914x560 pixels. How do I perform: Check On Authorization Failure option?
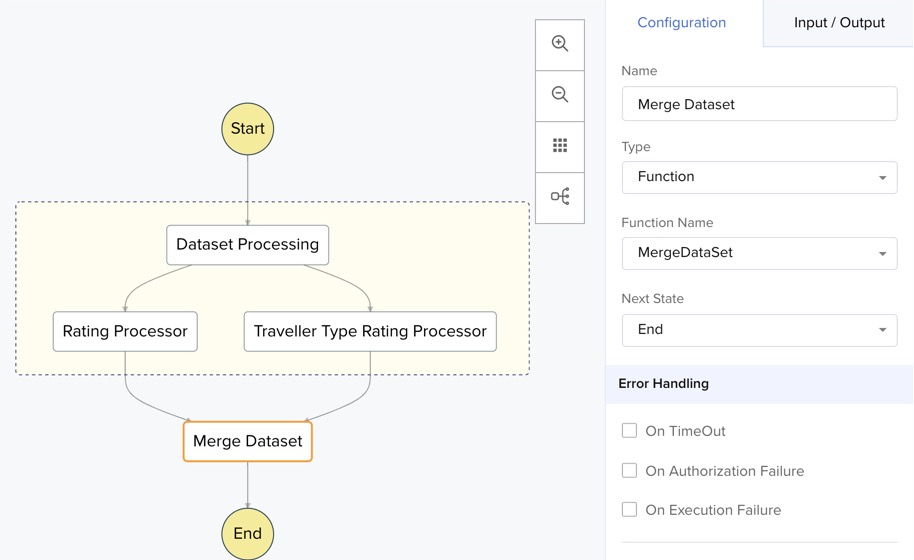629,470
